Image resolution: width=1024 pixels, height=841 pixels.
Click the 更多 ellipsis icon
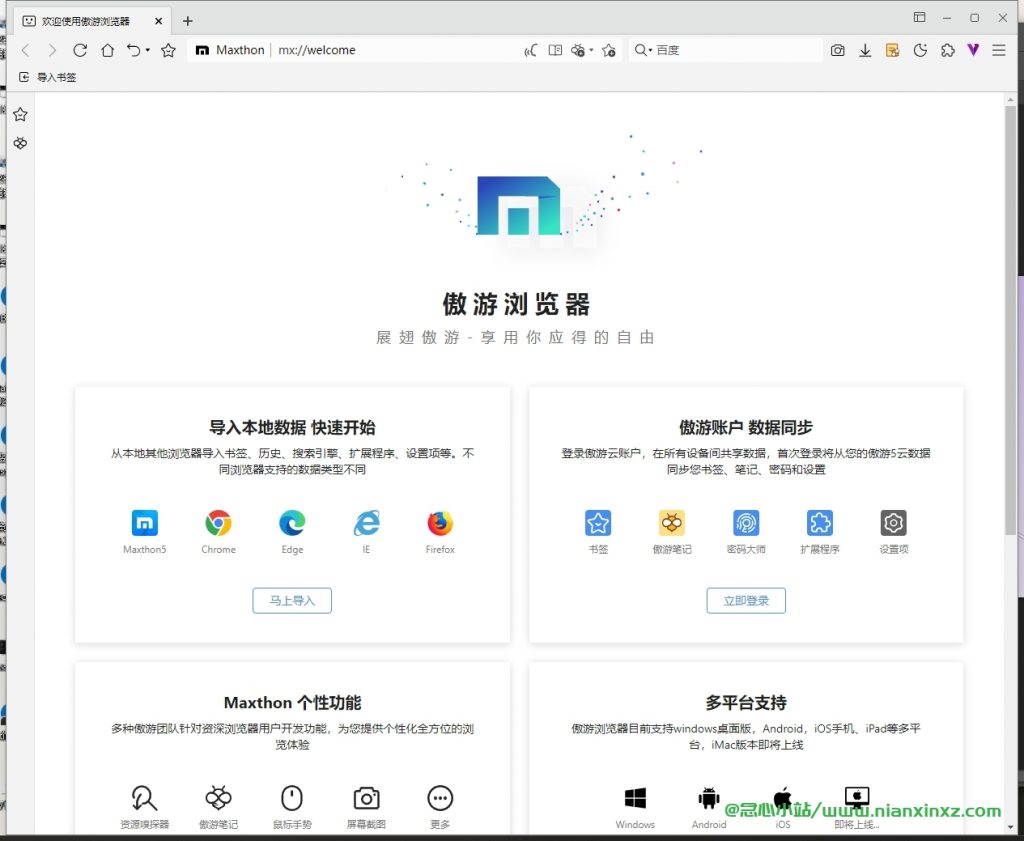pos(440,798)
